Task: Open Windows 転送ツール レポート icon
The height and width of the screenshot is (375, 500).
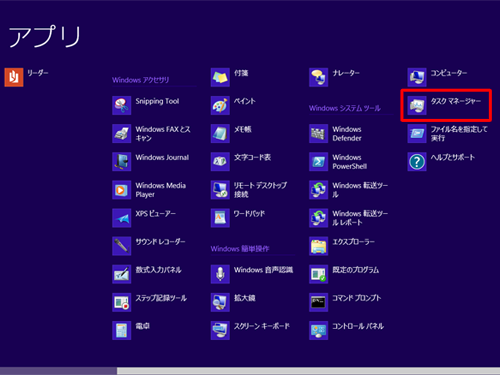Action: 318,218
